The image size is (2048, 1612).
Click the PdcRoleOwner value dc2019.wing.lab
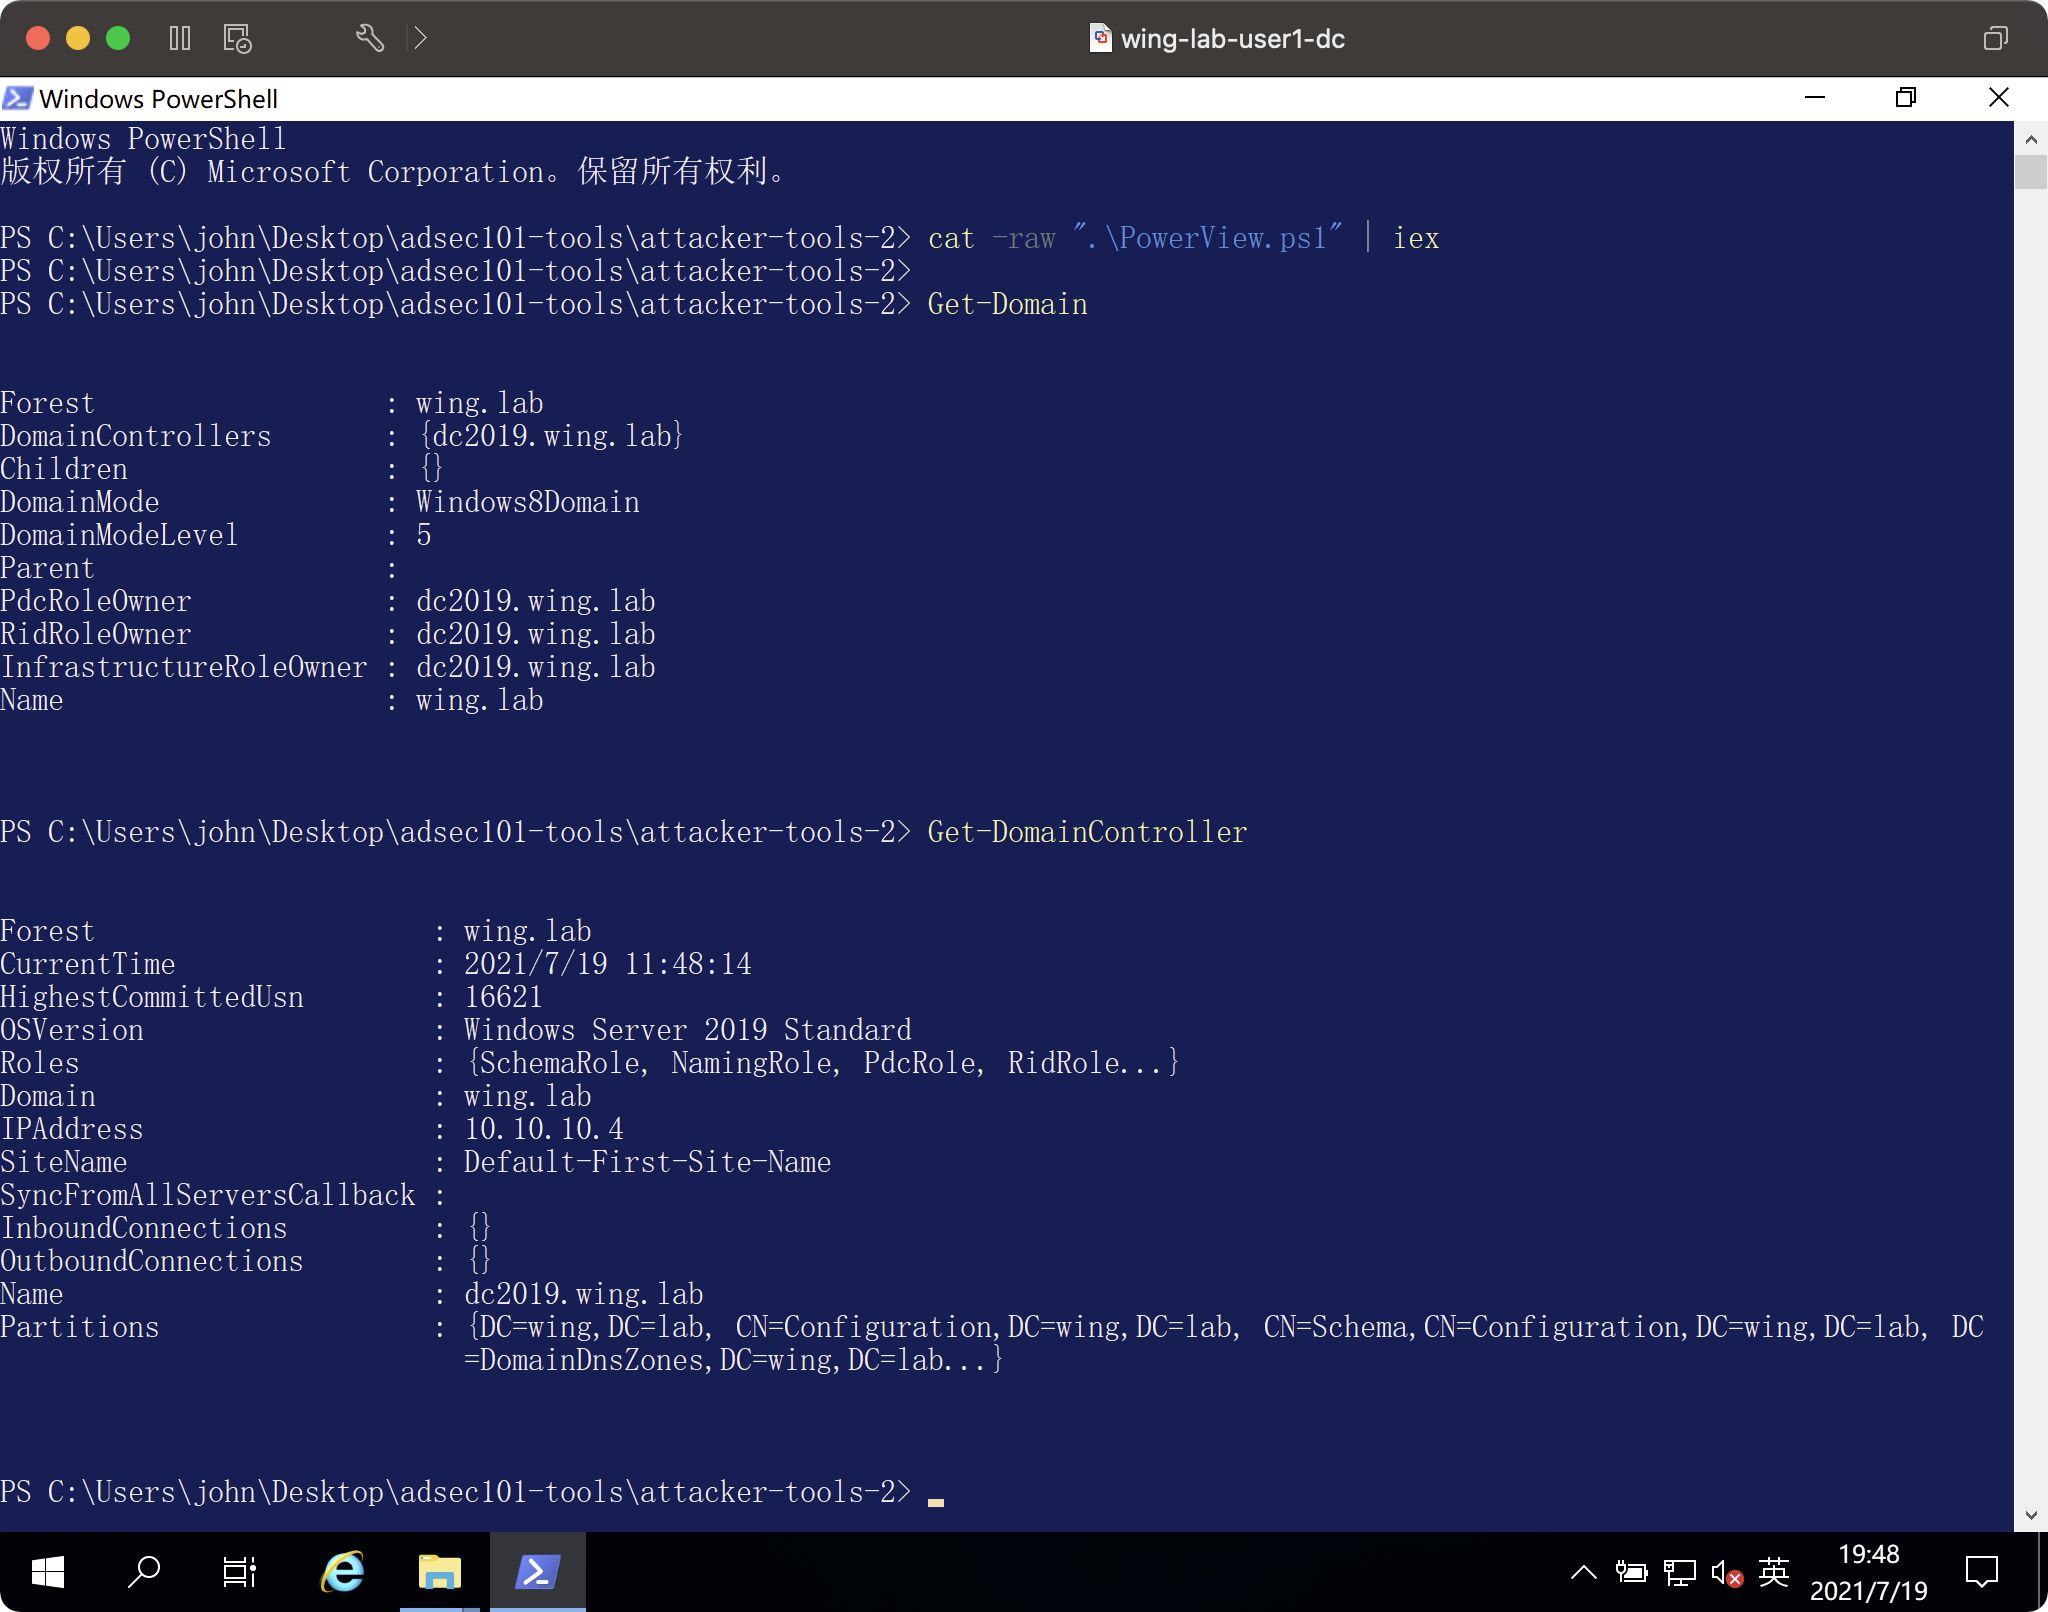535,601
